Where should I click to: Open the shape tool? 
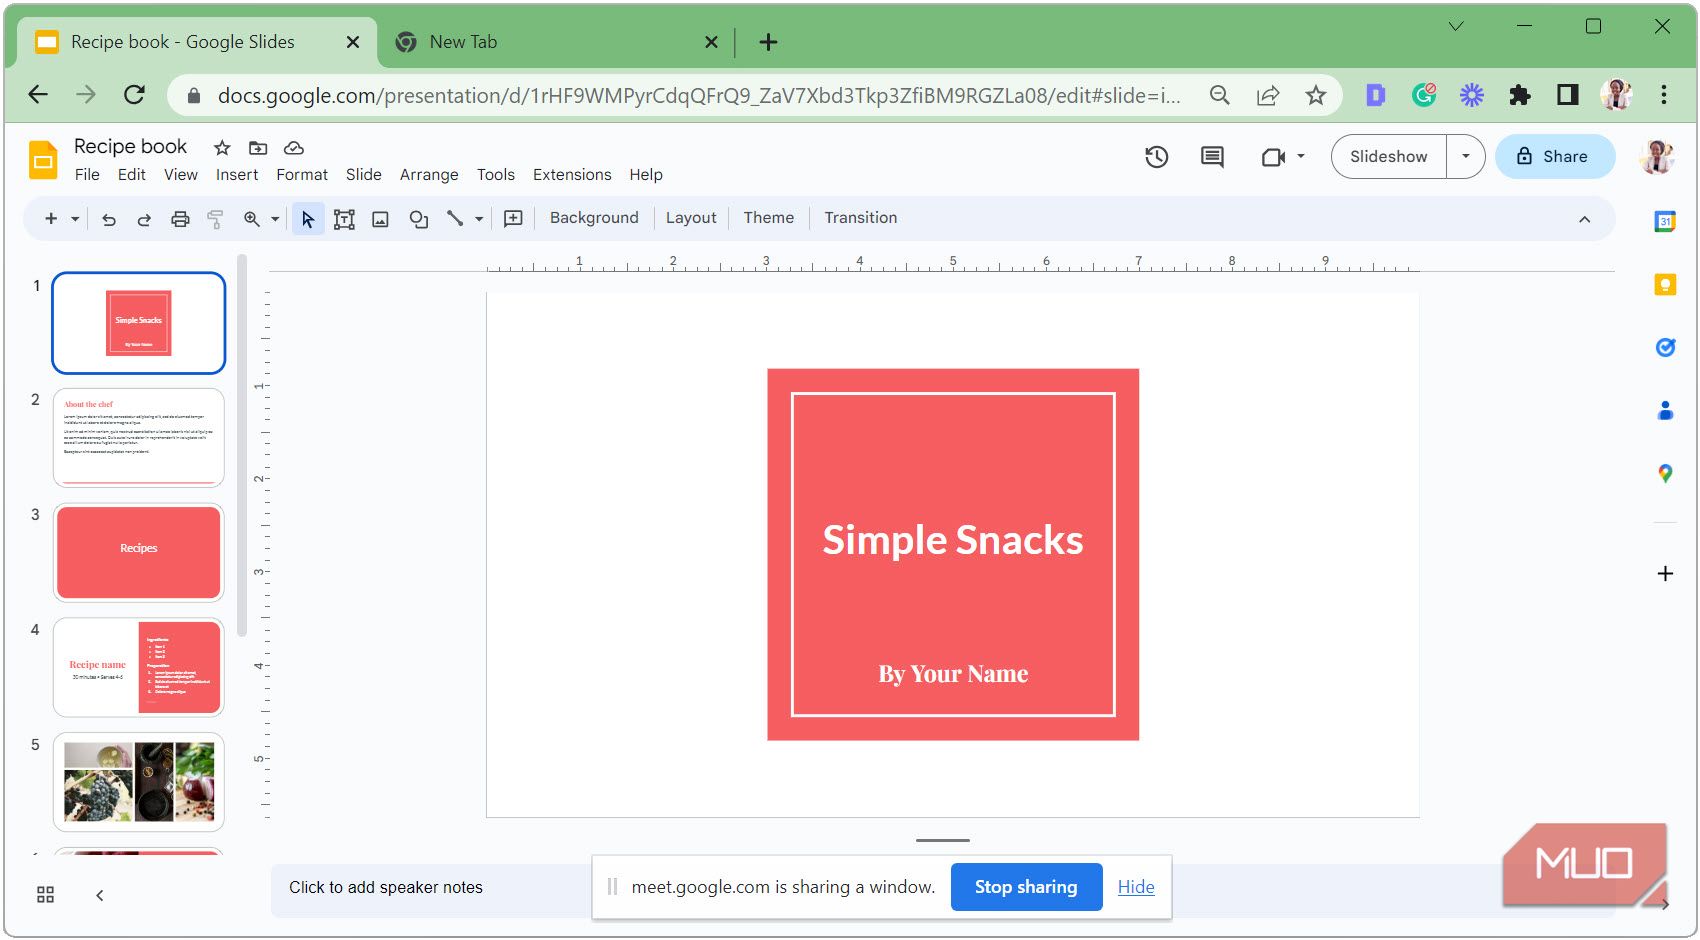coord(419,219)
